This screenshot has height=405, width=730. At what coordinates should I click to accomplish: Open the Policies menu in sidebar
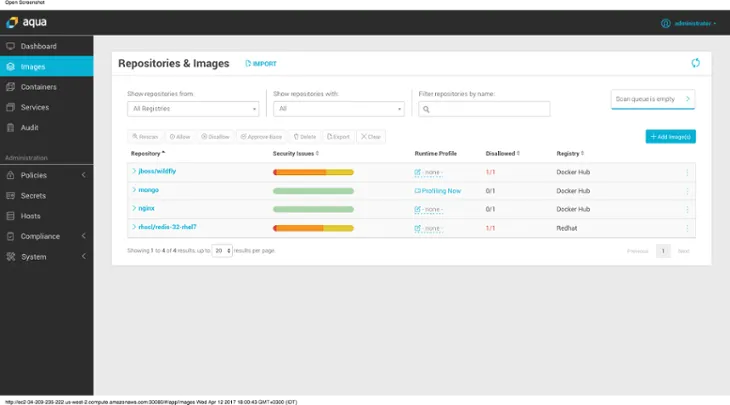point(34,175)
